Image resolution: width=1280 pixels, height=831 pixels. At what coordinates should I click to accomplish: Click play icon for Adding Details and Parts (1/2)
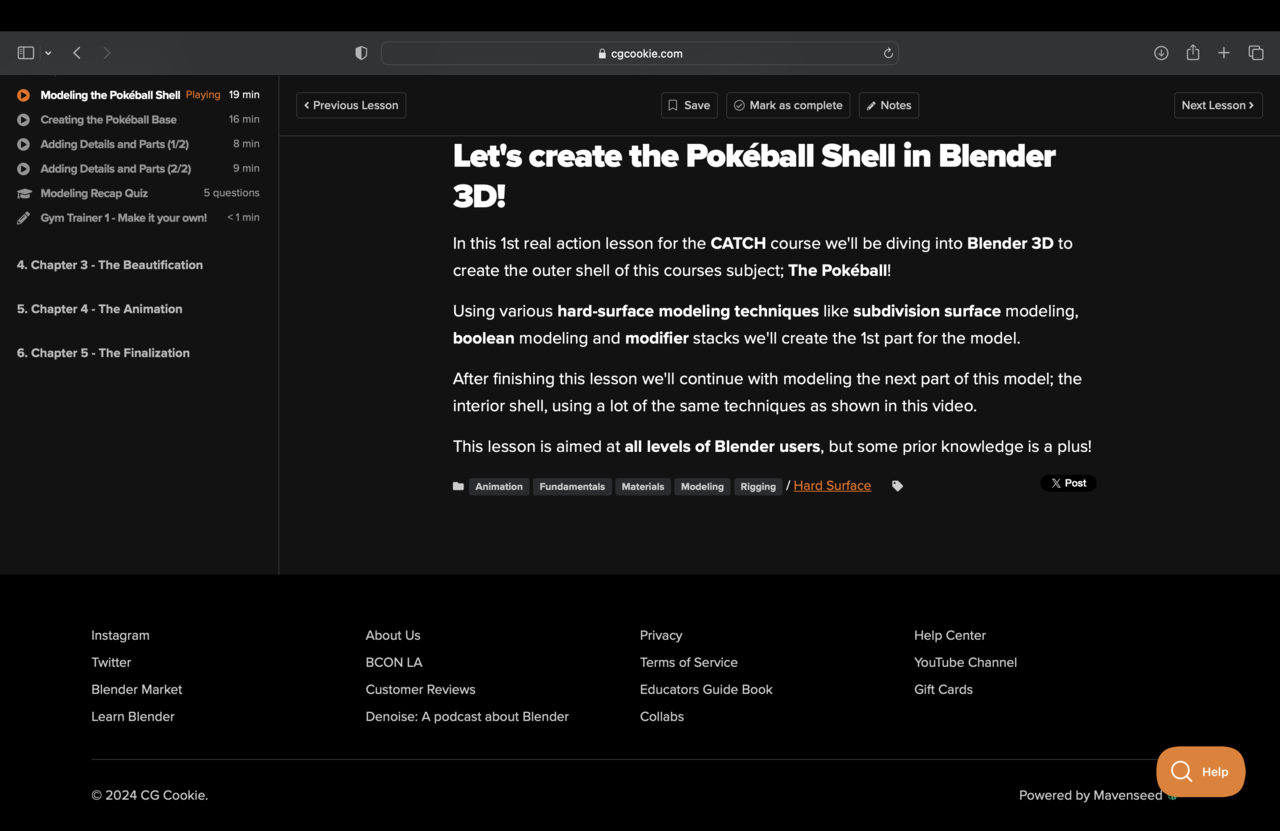pyautogui.click(x=23, y=144)
